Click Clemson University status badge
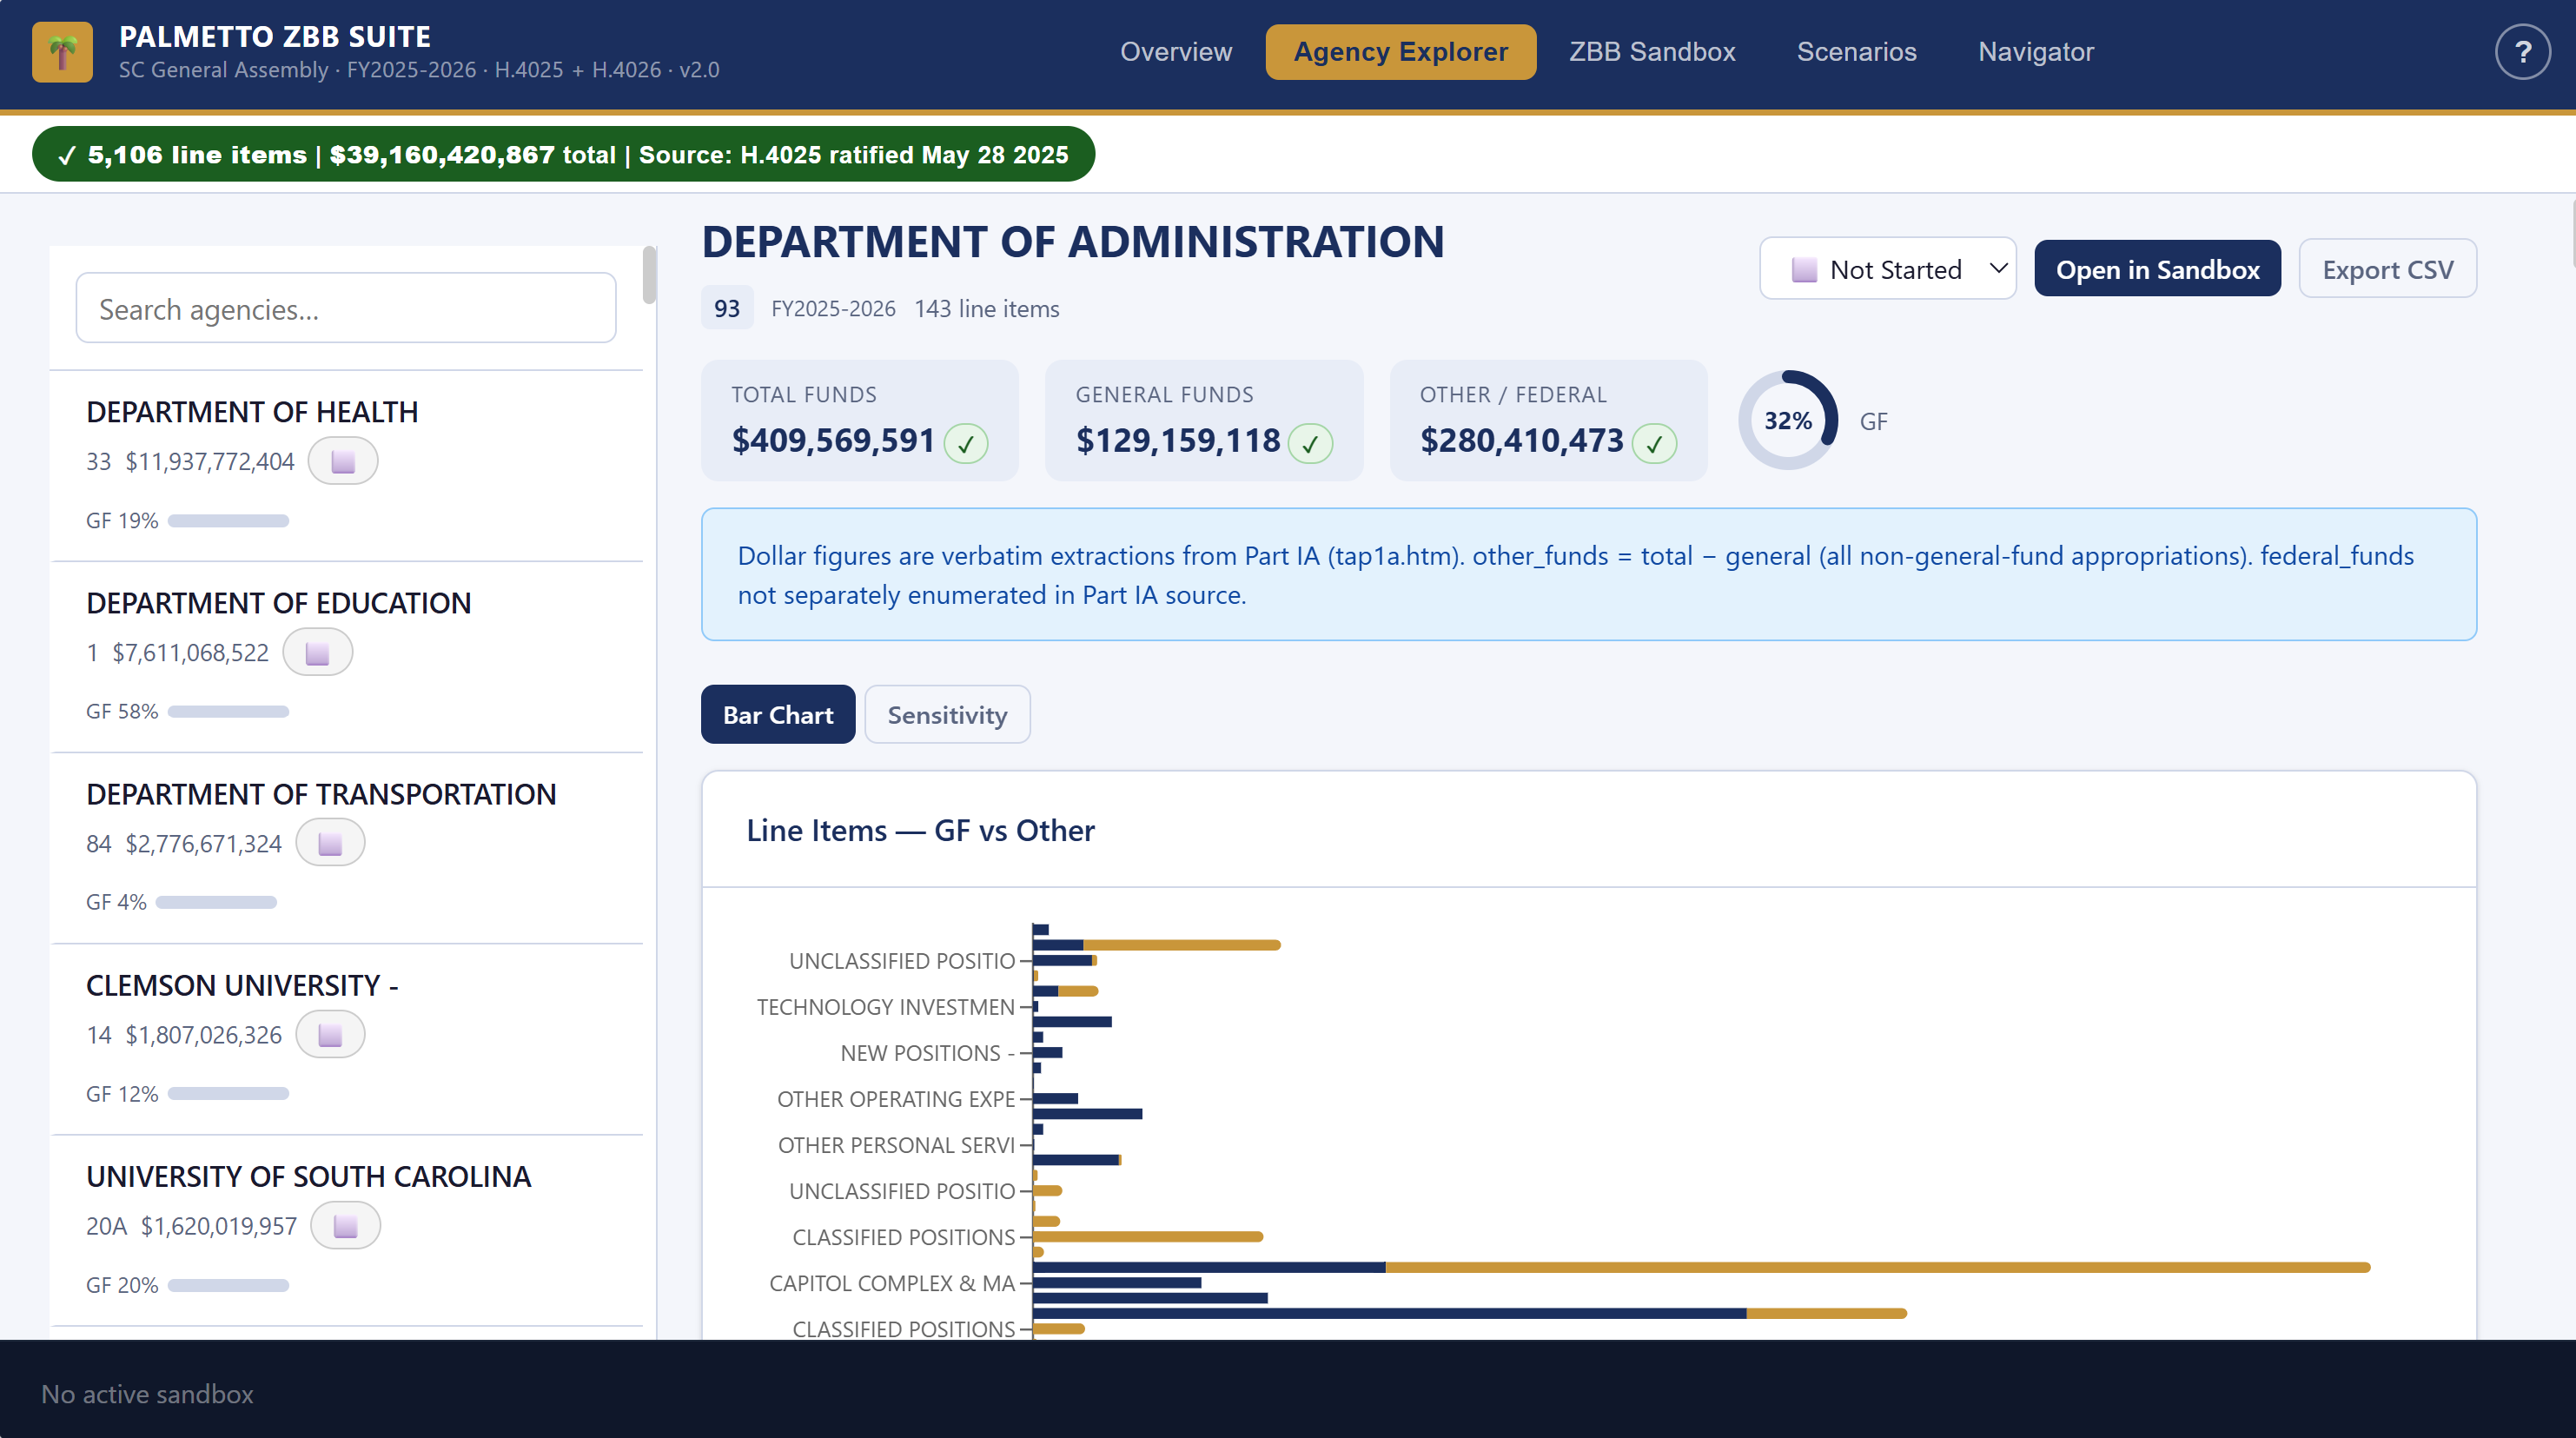Image resolution: width=2576 pixels, height=1438 pixels. coord(330,1034)
